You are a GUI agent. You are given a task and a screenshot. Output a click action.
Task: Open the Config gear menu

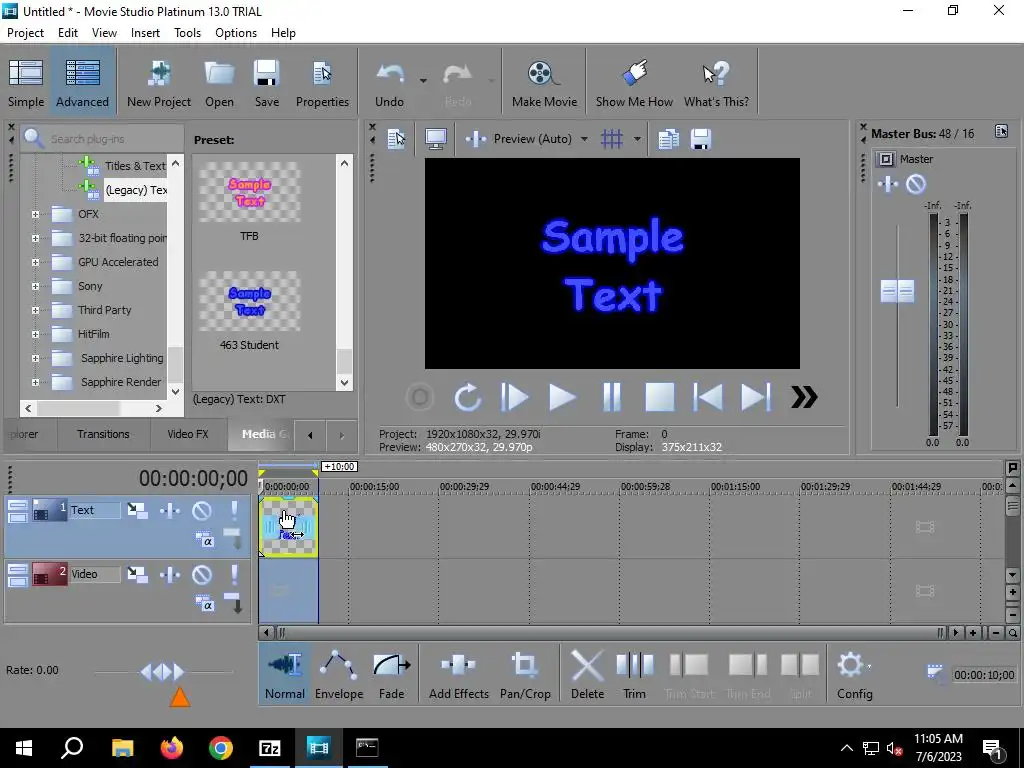(x=854, y=675)
